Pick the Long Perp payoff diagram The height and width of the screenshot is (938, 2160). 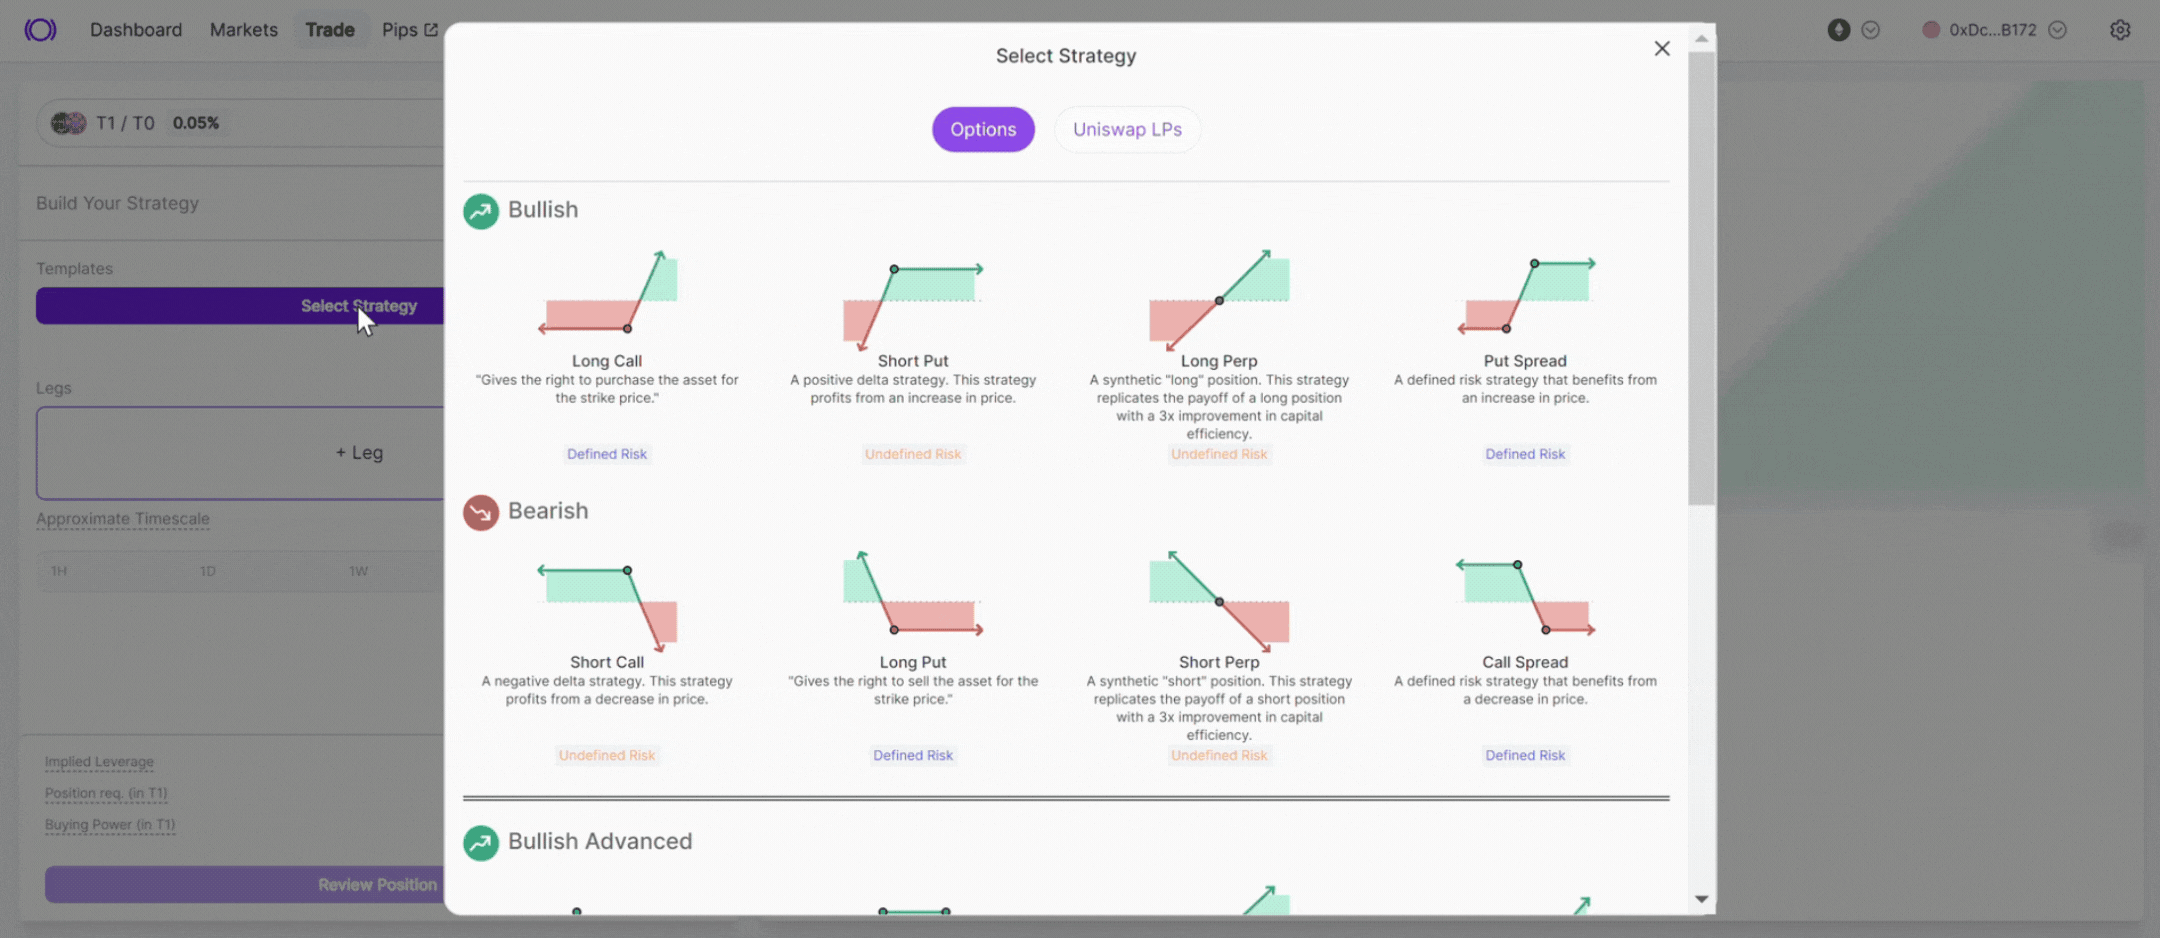tap(1218, 299)
